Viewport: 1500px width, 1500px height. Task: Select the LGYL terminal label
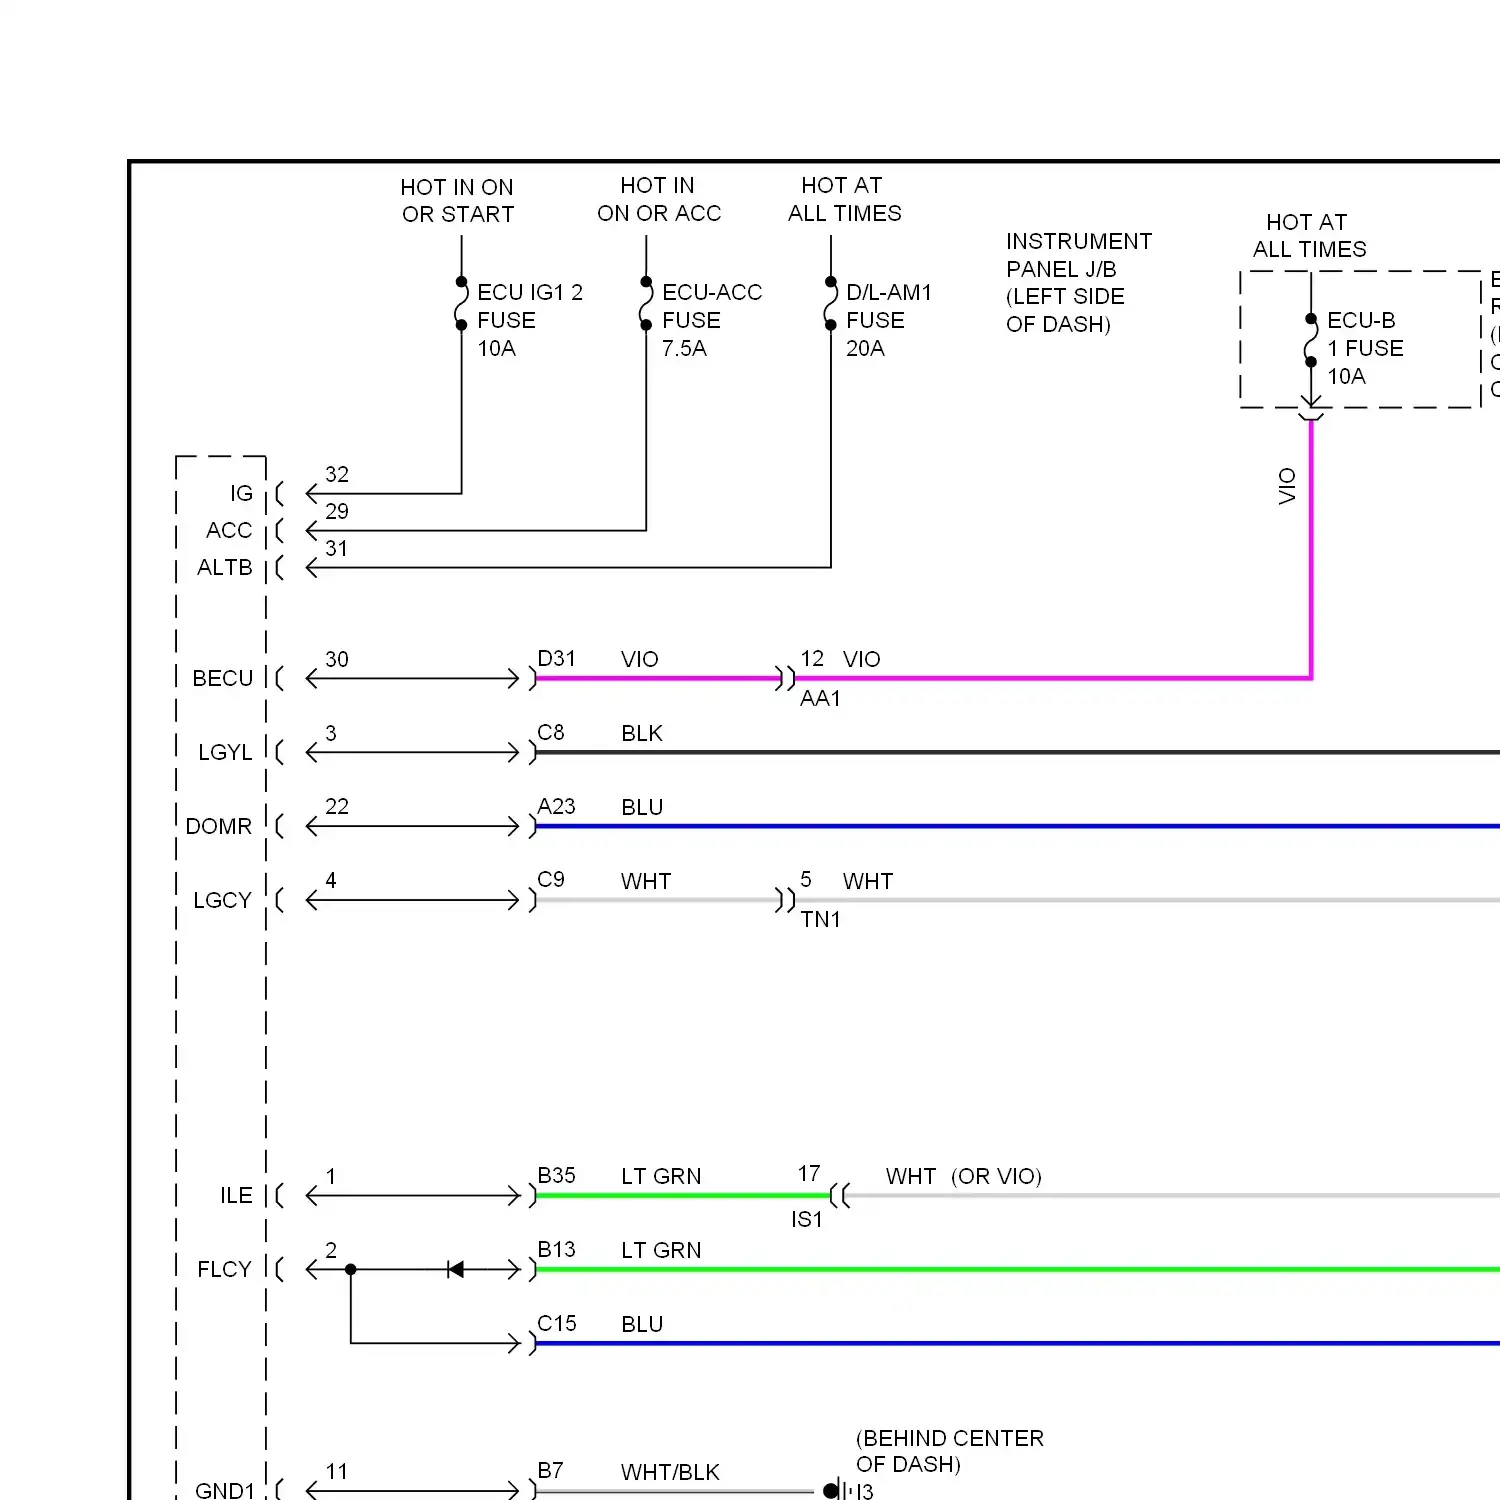[225, 752]
